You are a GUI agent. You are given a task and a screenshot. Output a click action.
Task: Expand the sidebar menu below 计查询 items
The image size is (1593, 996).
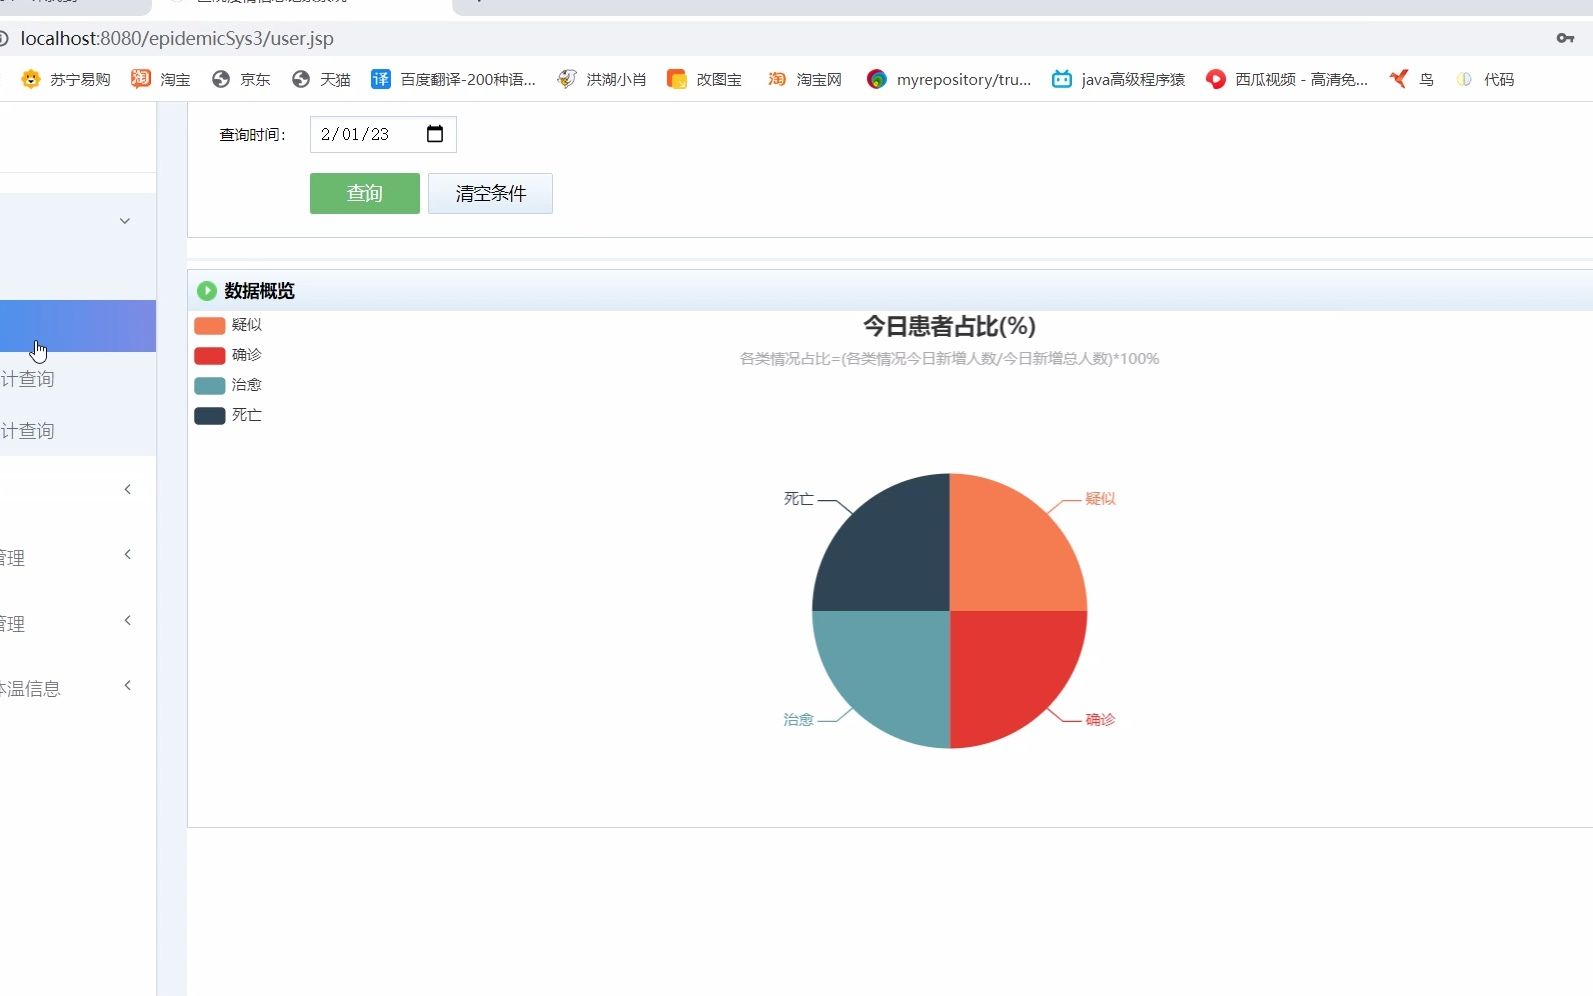point(127,489)
